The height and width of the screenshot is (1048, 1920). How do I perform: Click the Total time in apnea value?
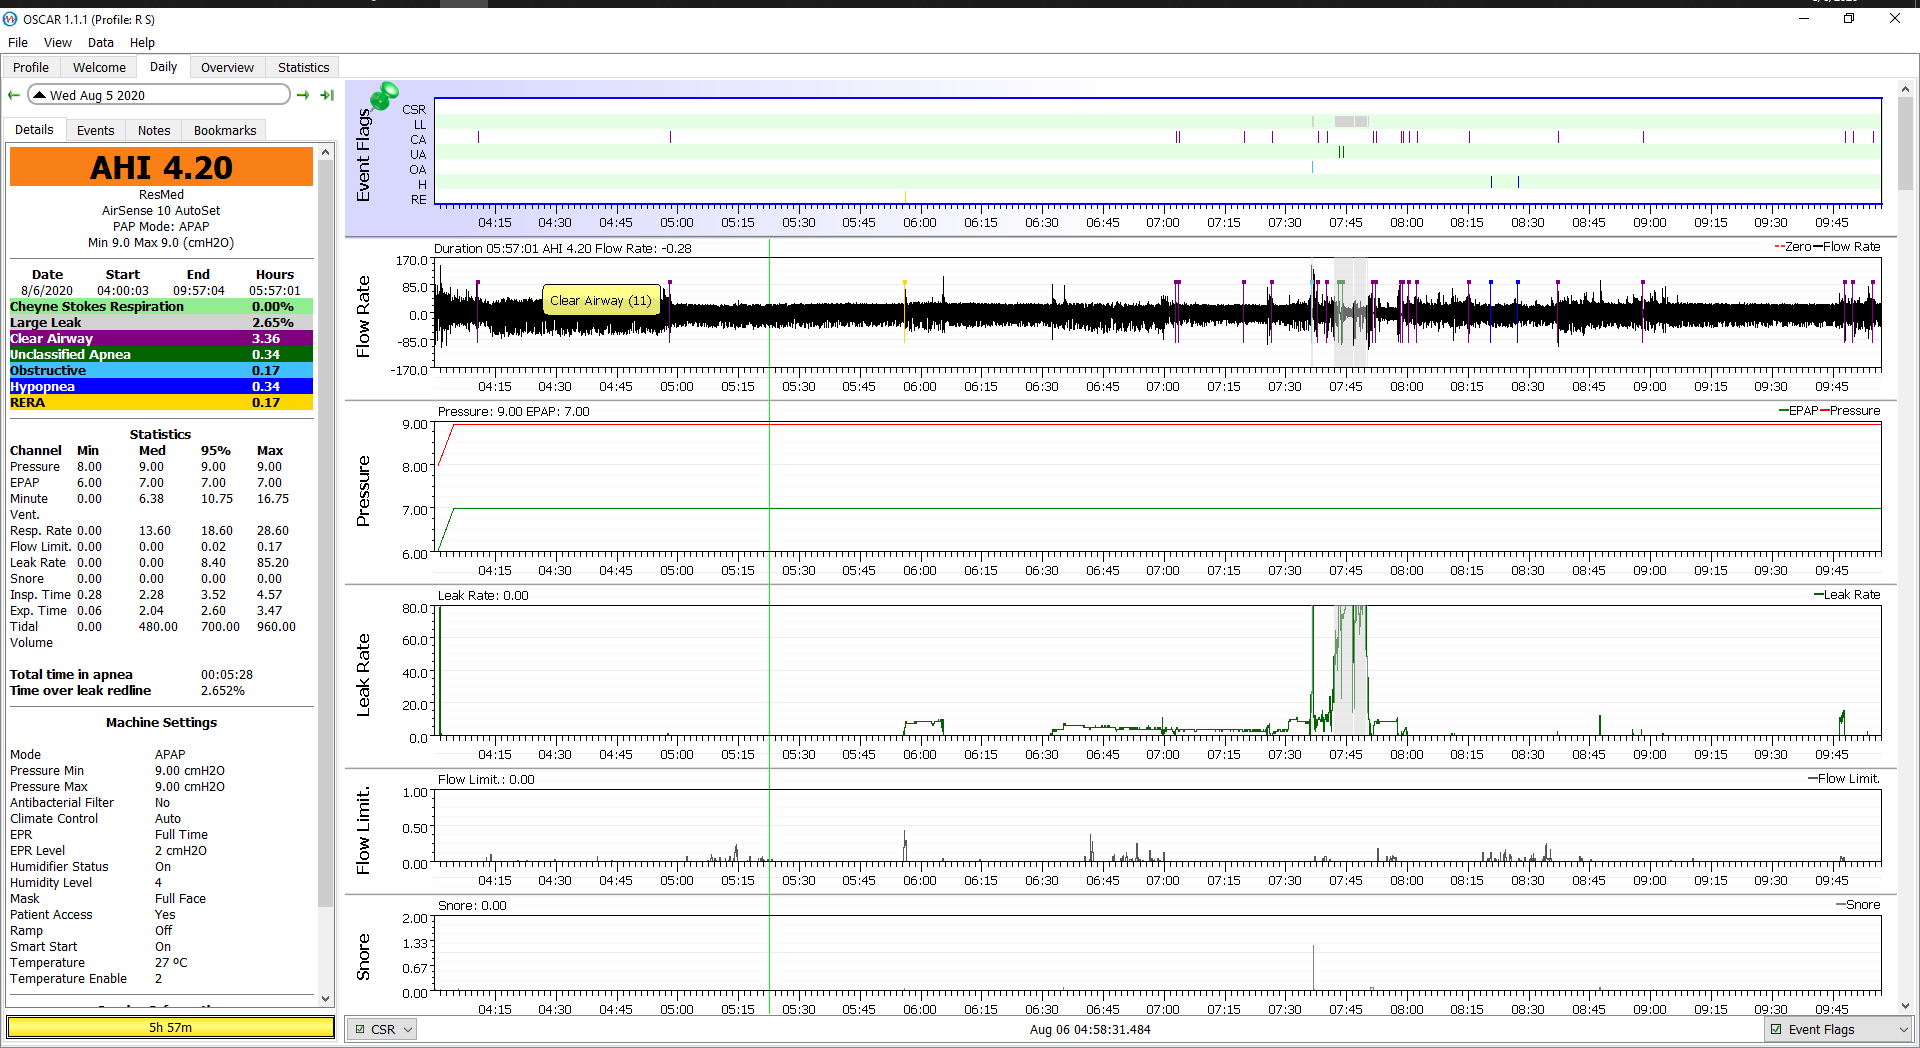227,675
